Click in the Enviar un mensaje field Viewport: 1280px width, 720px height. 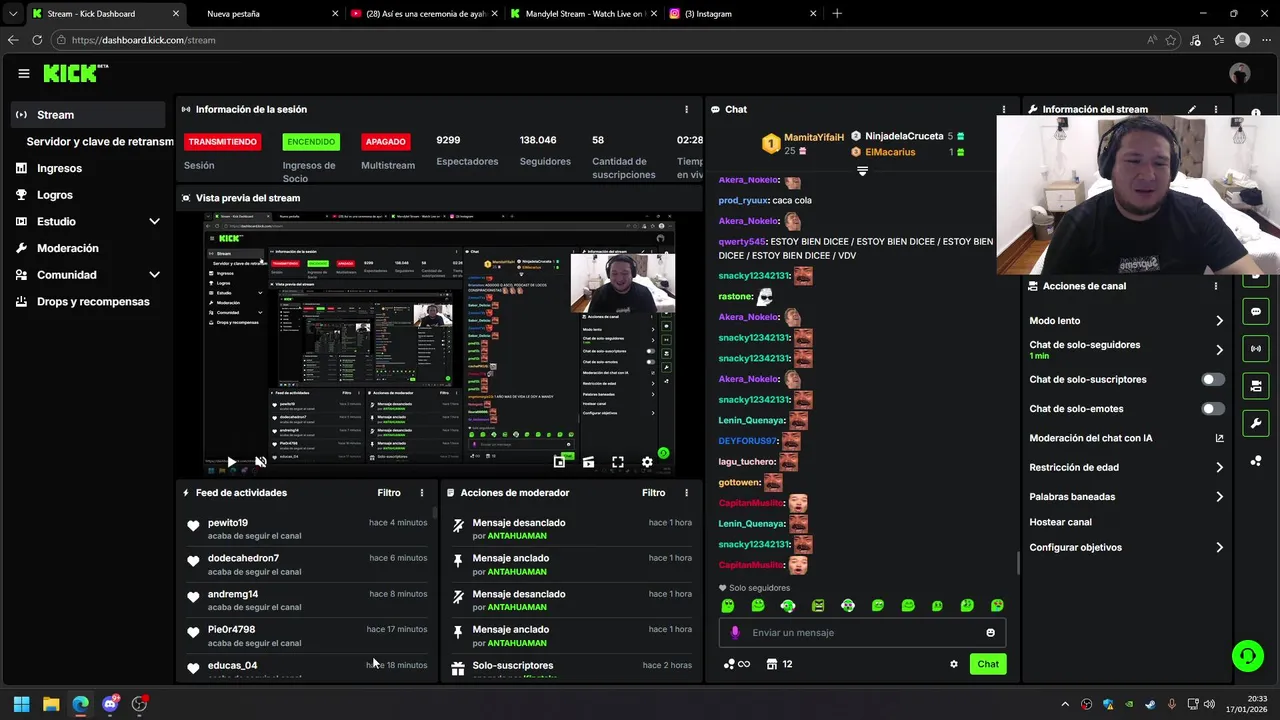(862, 633)
